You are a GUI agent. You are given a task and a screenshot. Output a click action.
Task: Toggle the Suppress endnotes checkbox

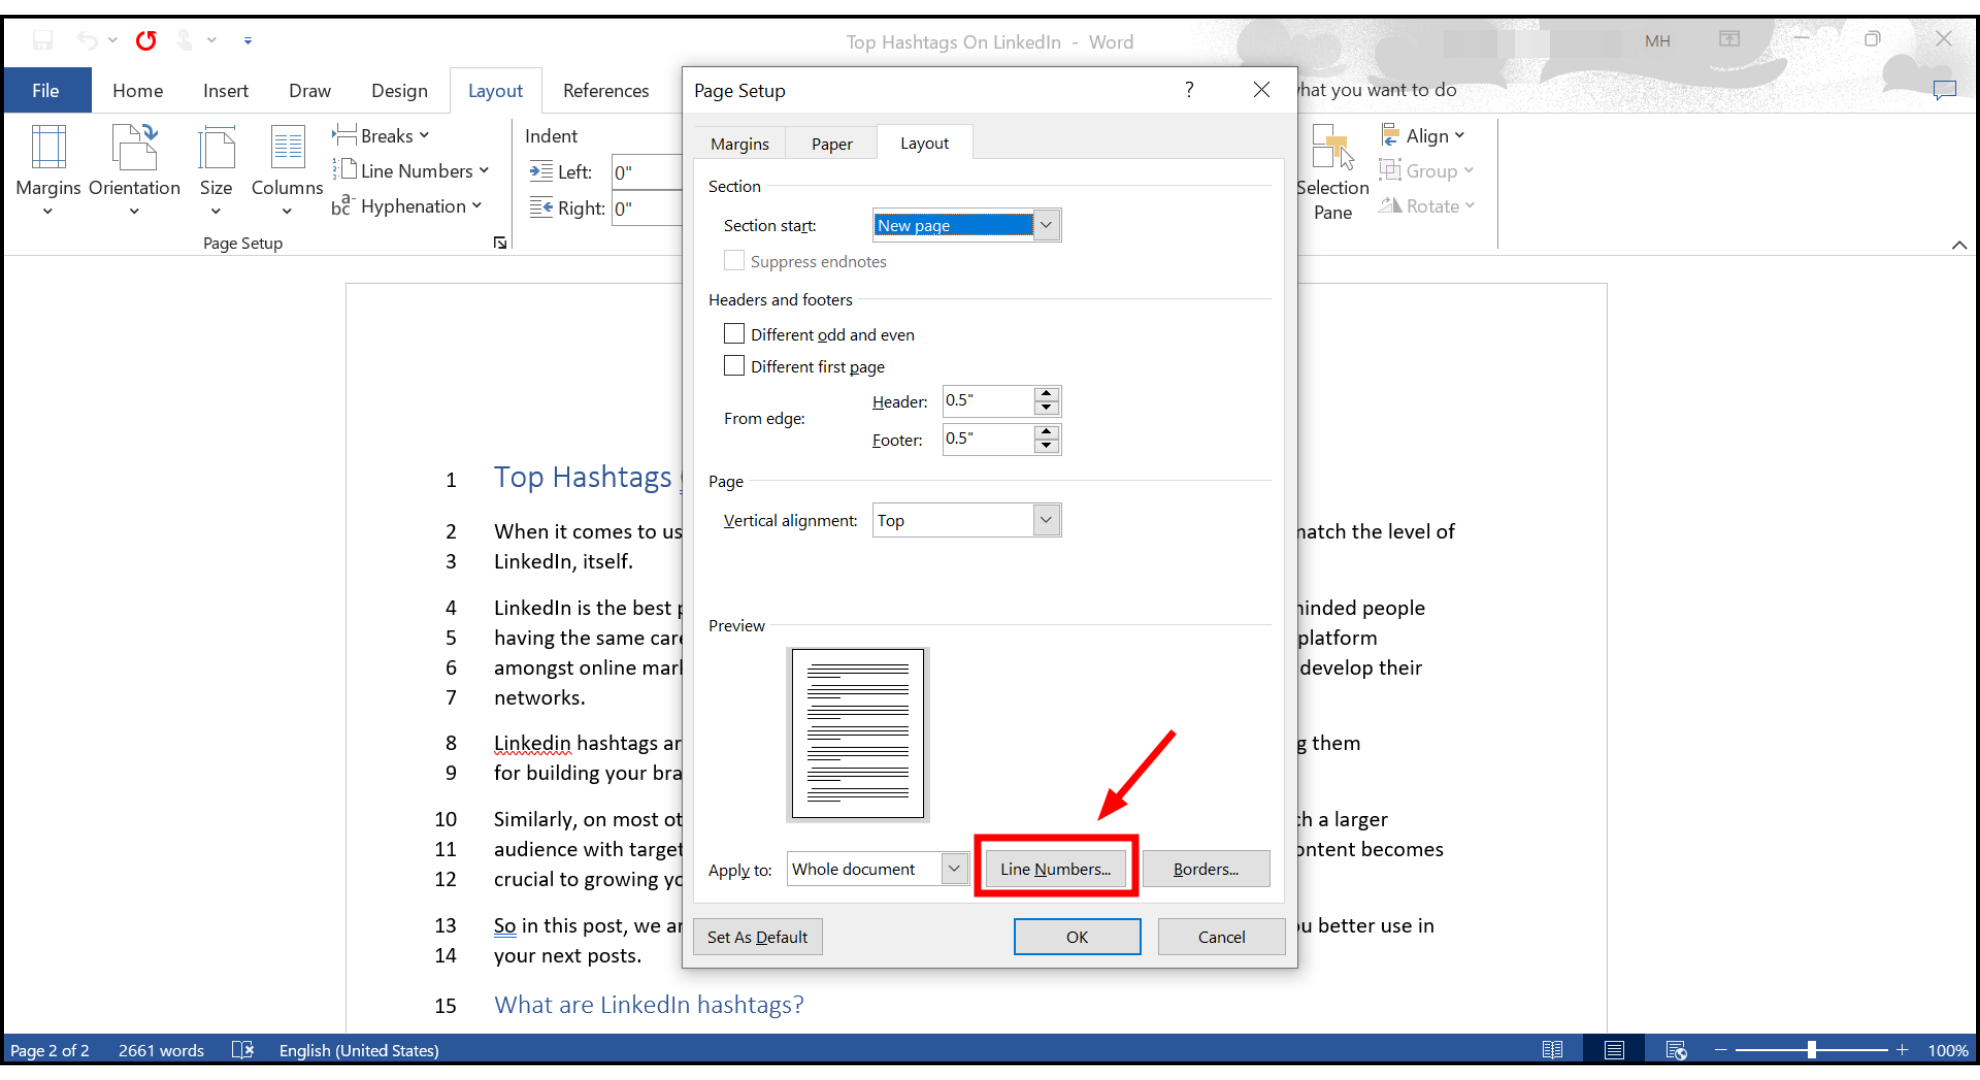pyautogui.click(x=734, y=261)
